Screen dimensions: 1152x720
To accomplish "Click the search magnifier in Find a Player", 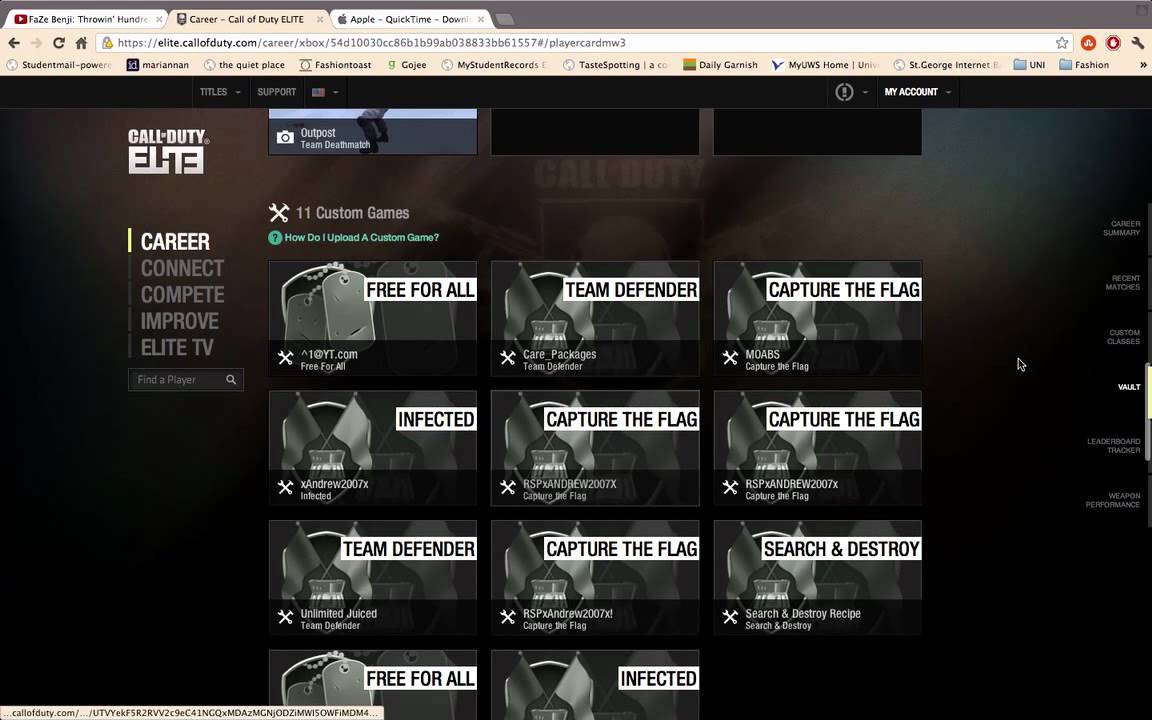I will (x=231, y=379).
